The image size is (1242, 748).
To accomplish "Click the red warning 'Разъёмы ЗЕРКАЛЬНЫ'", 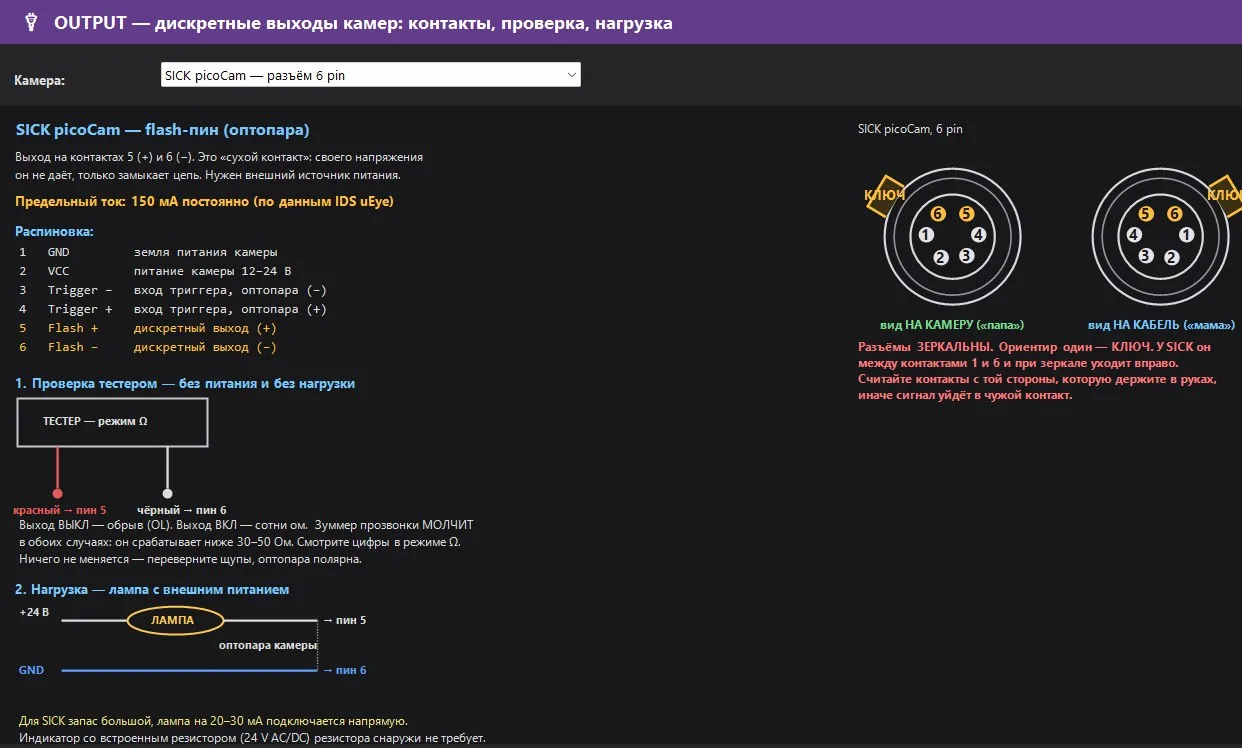I will click(1035, 371).
